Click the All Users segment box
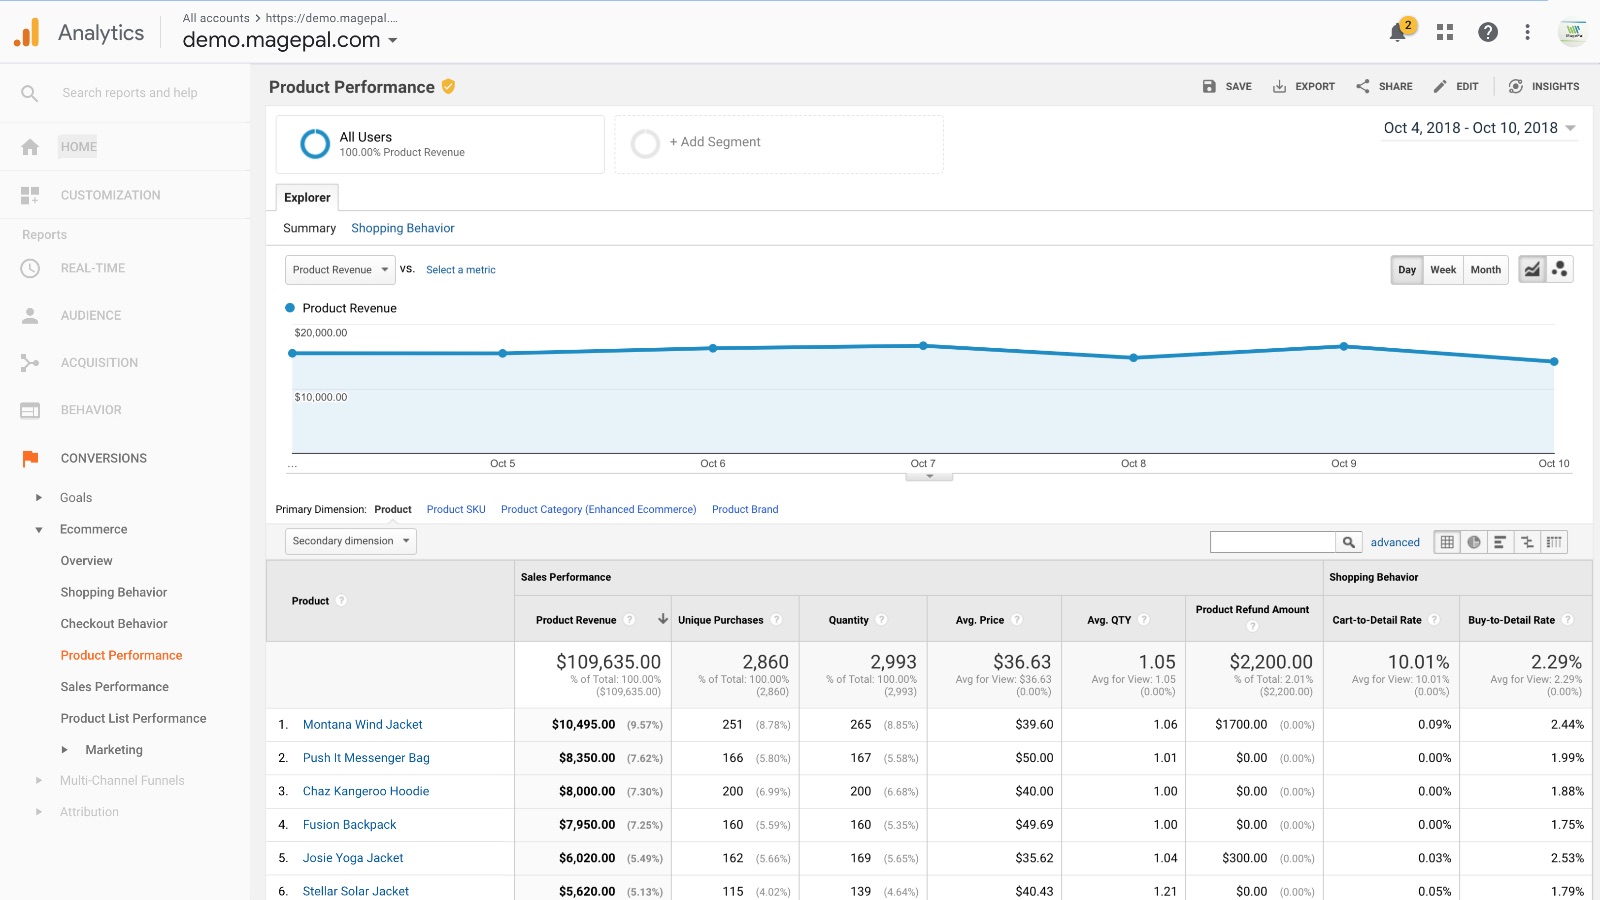Viewport: 1600px width, 900px height. (440, 144)
